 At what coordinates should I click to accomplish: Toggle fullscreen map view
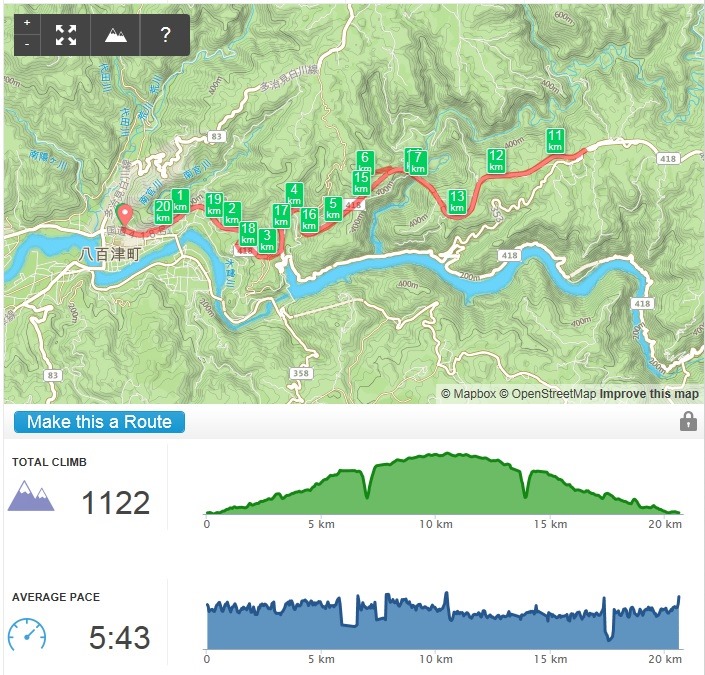coord(66,35)
